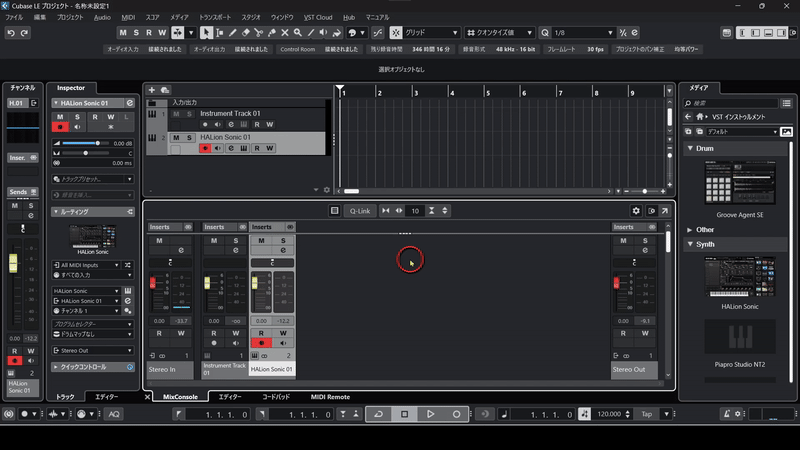Open All MIDI Inputs dropdown
Image resolution: width=800 pixels, height=450 pixels.
click(86, 265)
